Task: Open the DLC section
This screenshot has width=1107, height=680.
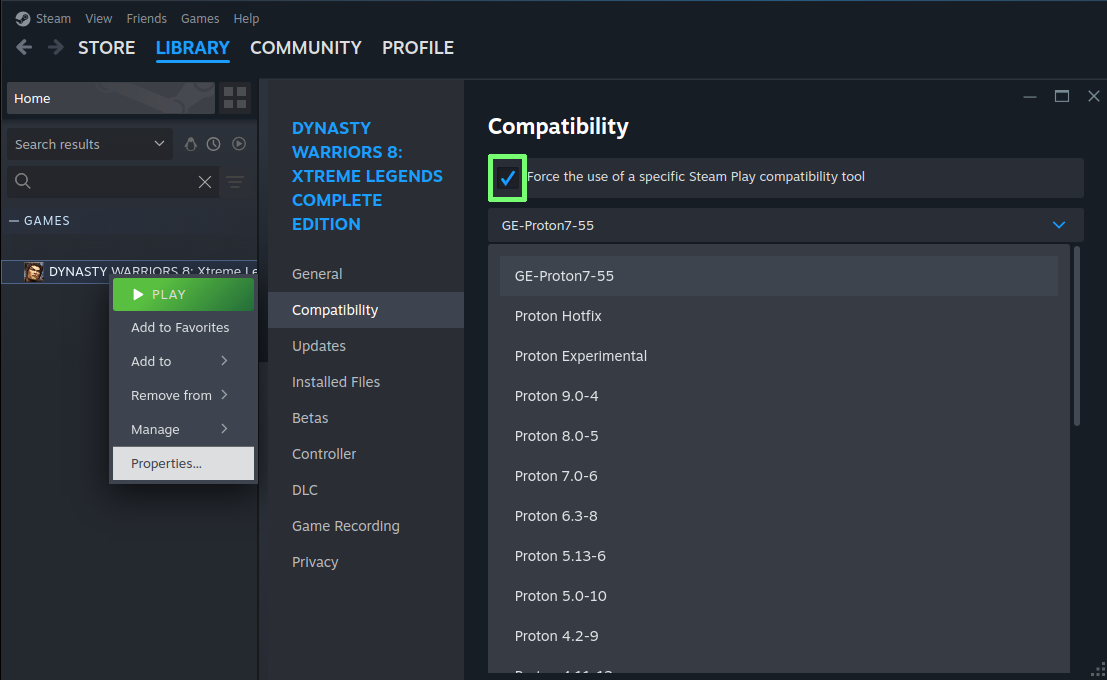Action: click(x=366, y=490)
